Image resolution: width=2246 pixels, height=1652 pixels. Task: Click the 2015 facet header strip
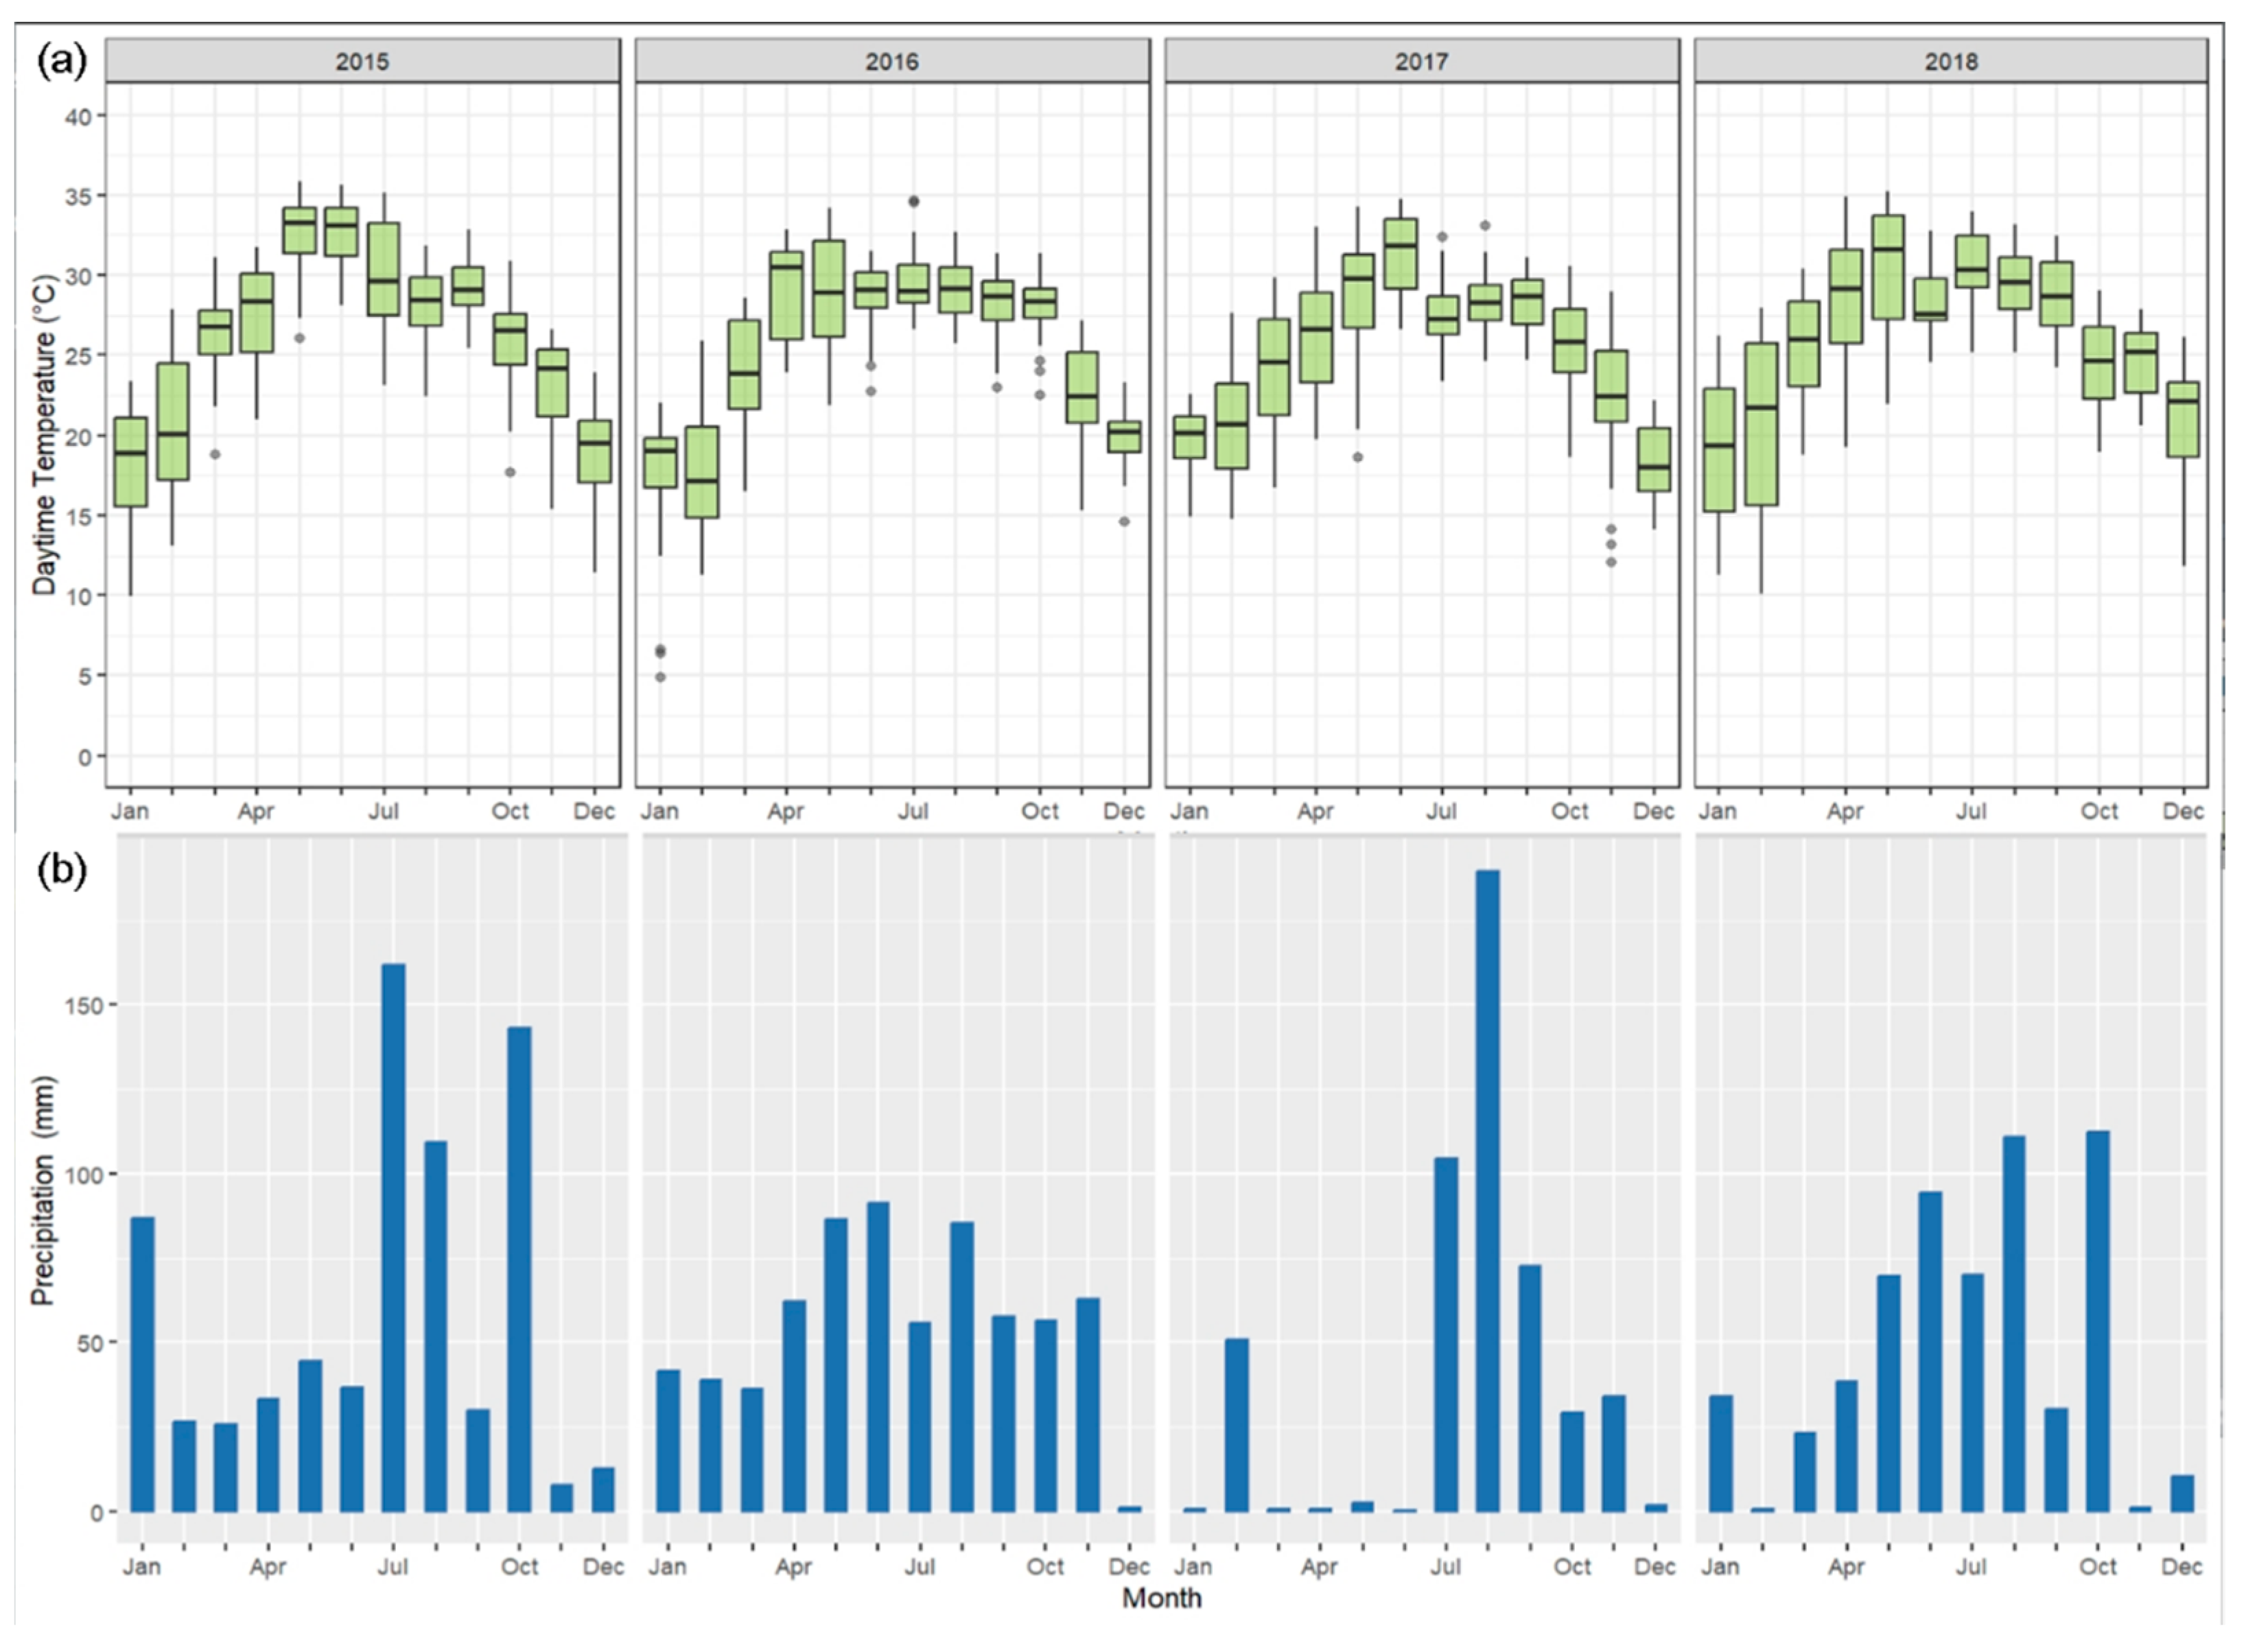pos(362,61)
